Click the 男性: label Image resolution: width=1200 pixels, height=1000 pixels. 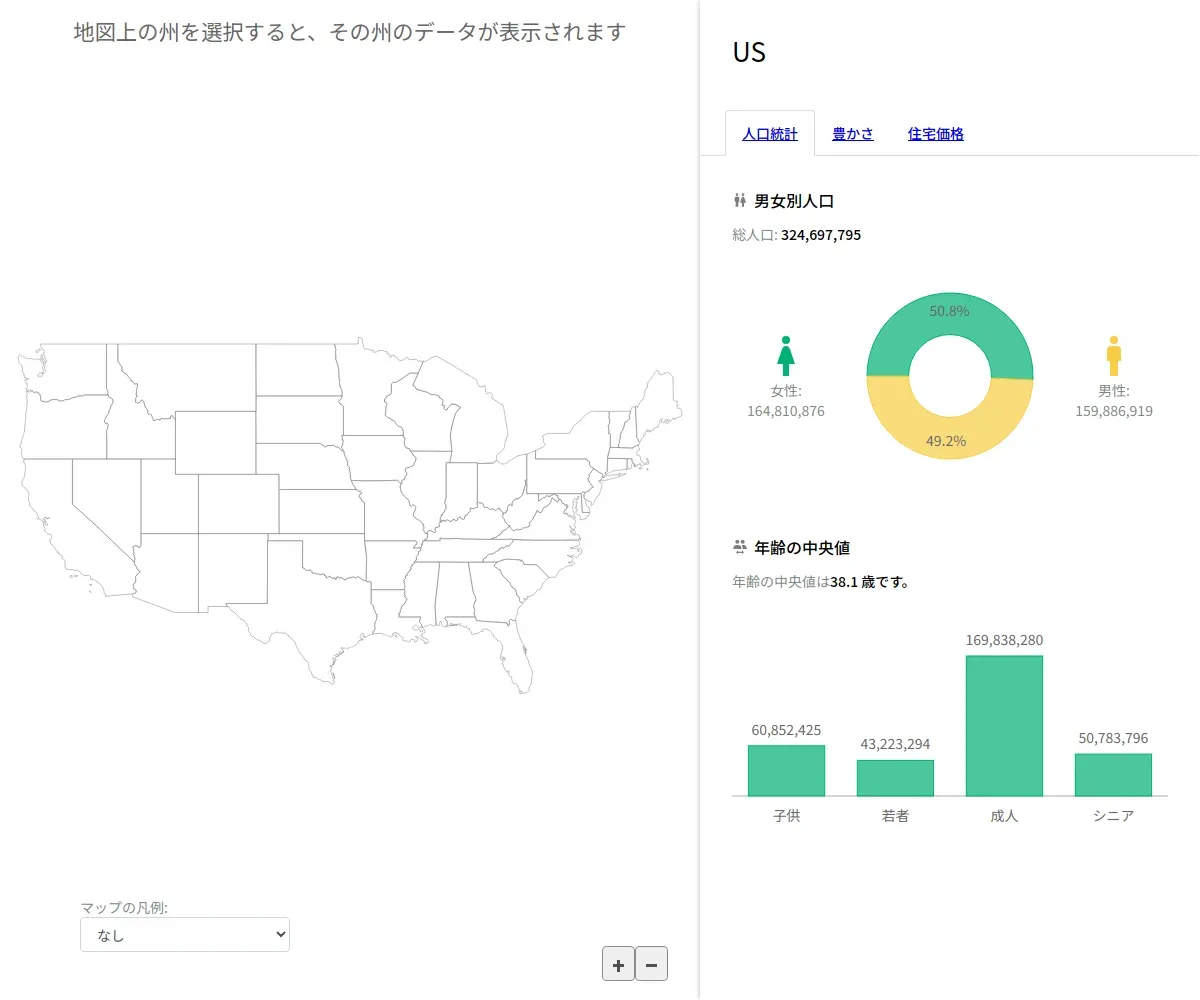[1114, 391]
